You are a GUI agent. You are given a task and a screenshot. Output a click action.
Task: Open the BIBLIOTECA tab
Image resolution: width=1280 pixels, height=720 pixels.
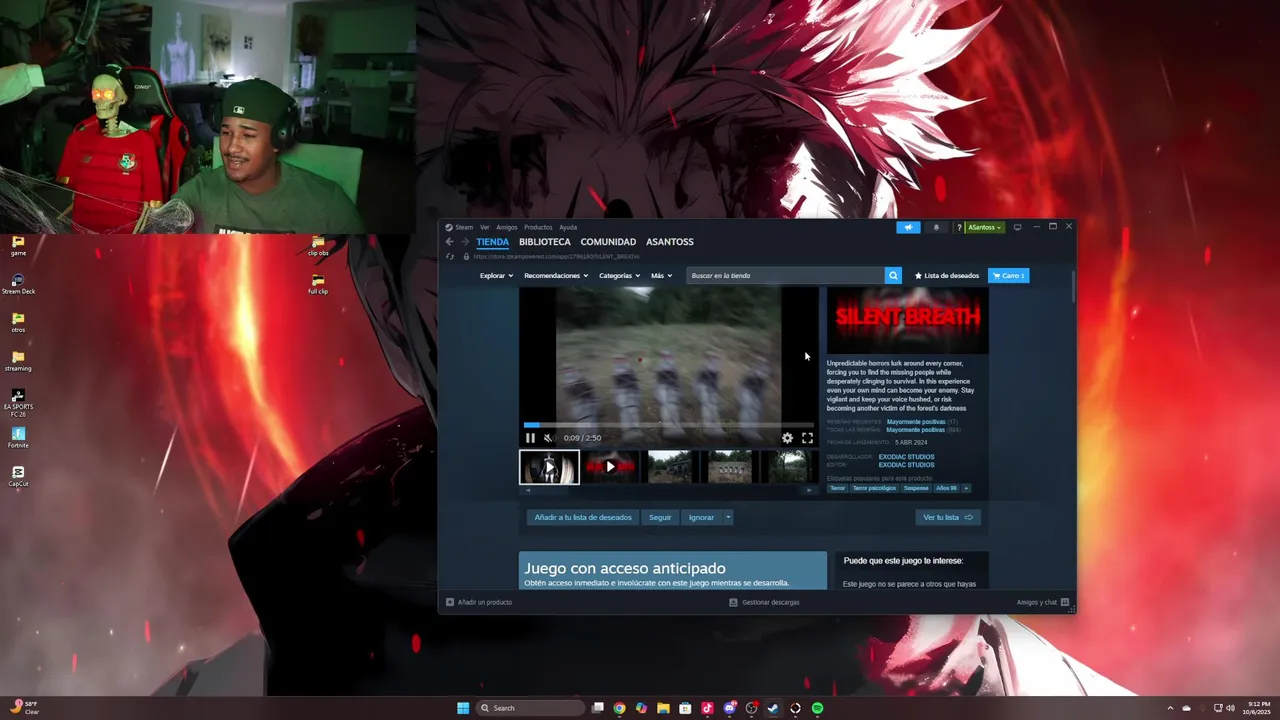click(x=545, y=242)
